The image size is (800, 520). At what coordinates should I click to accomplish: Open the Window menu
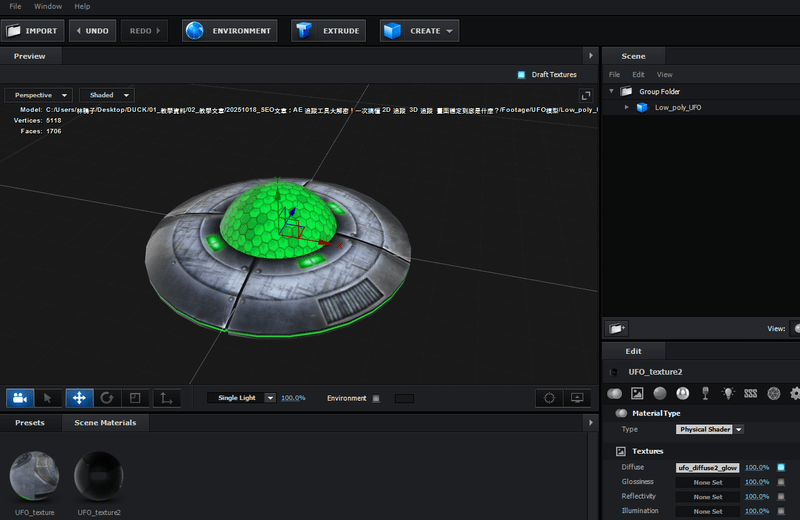[x=48, y=6]
